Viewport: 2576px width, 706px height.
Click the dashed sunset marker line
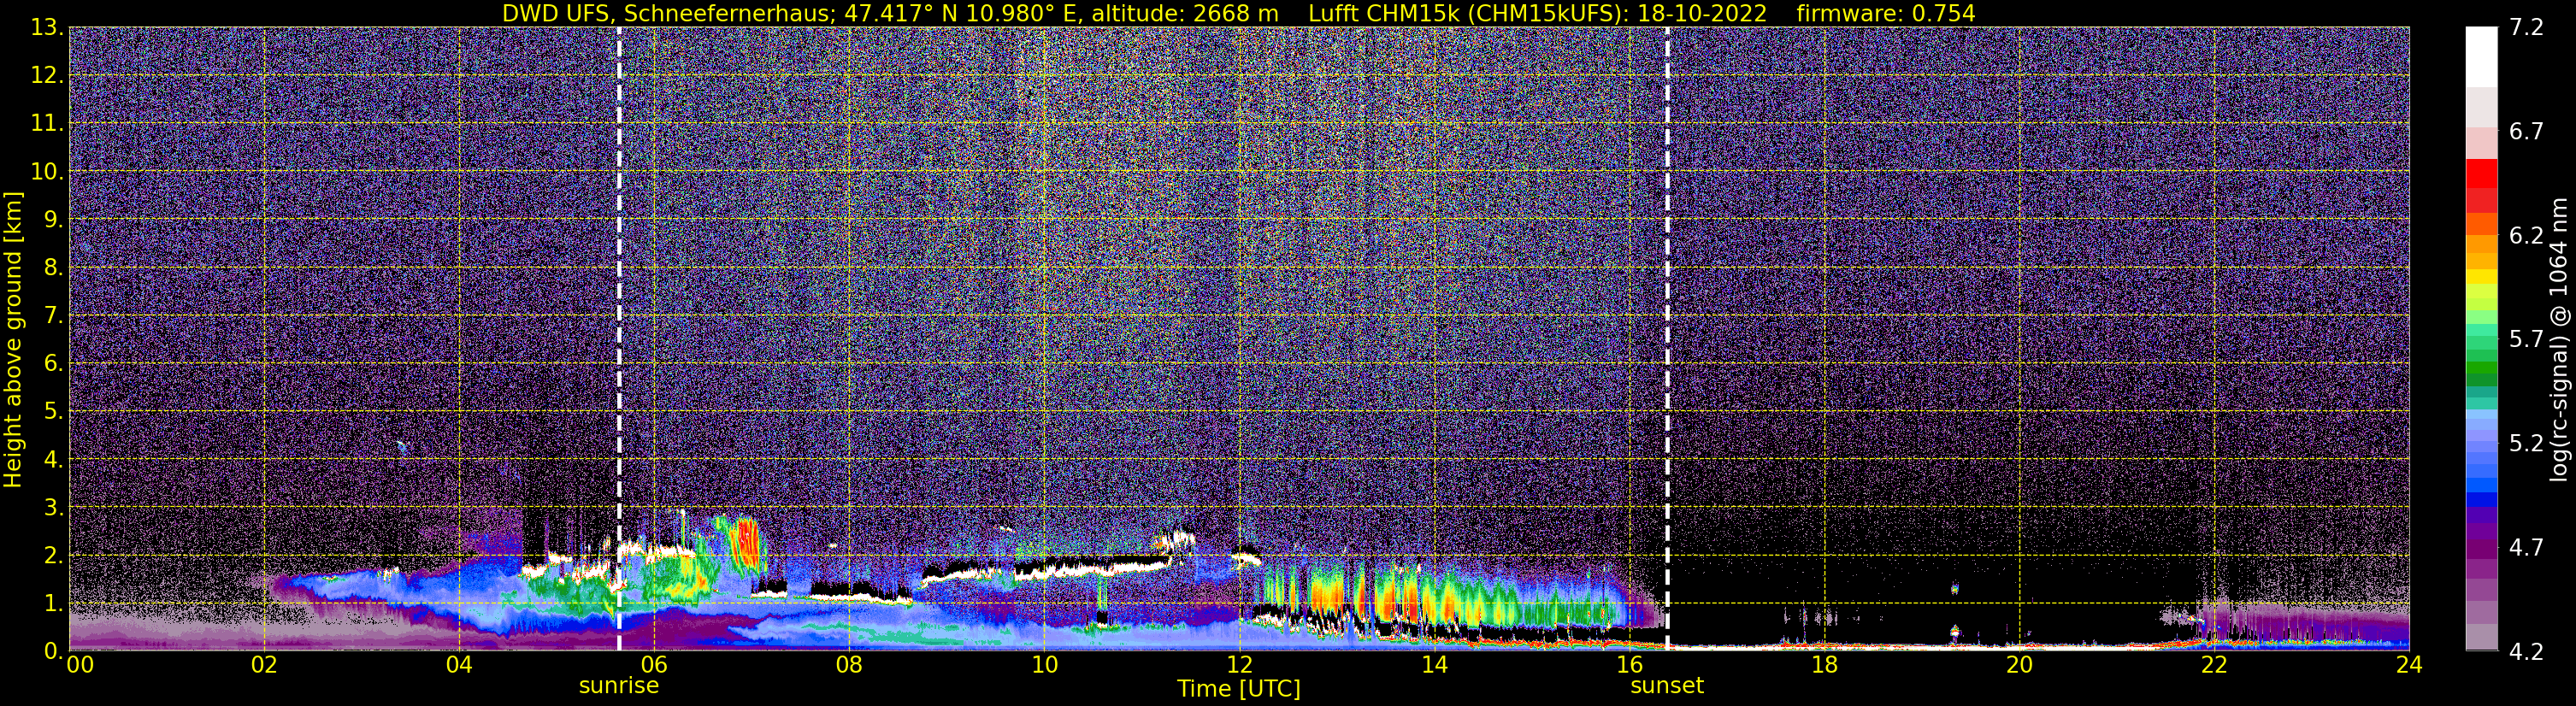point(1667,339)
